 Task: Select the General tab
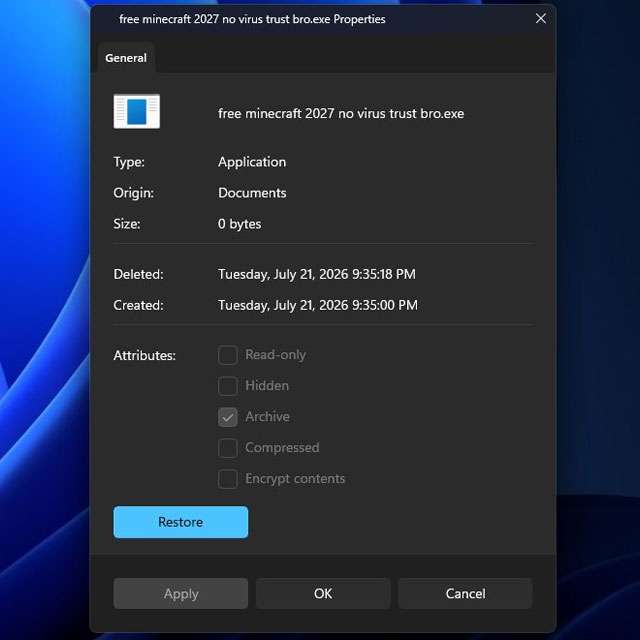[x=126, y=58]
